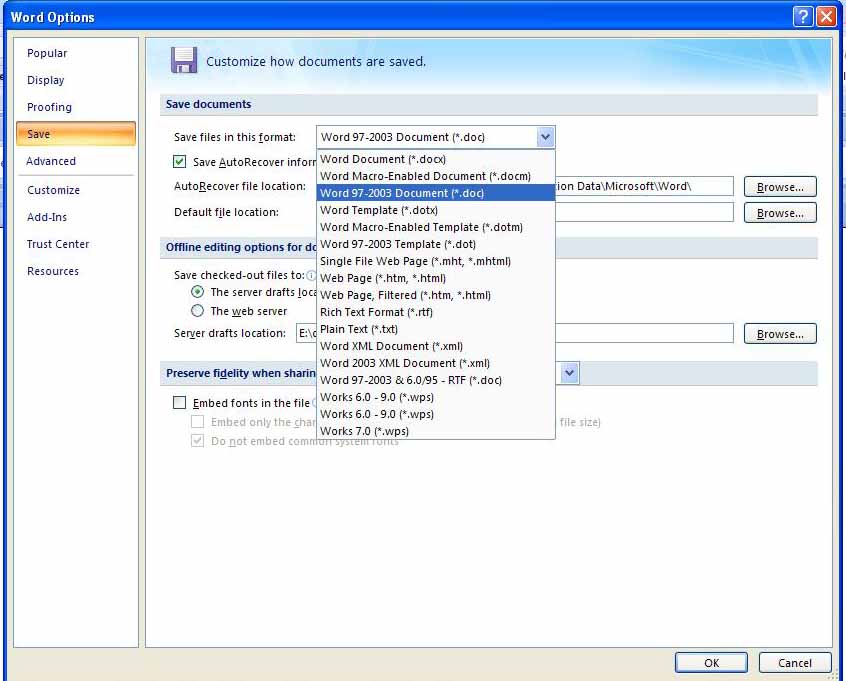
Task: Click the Cancel button
Action: click(x=794, y=662)
